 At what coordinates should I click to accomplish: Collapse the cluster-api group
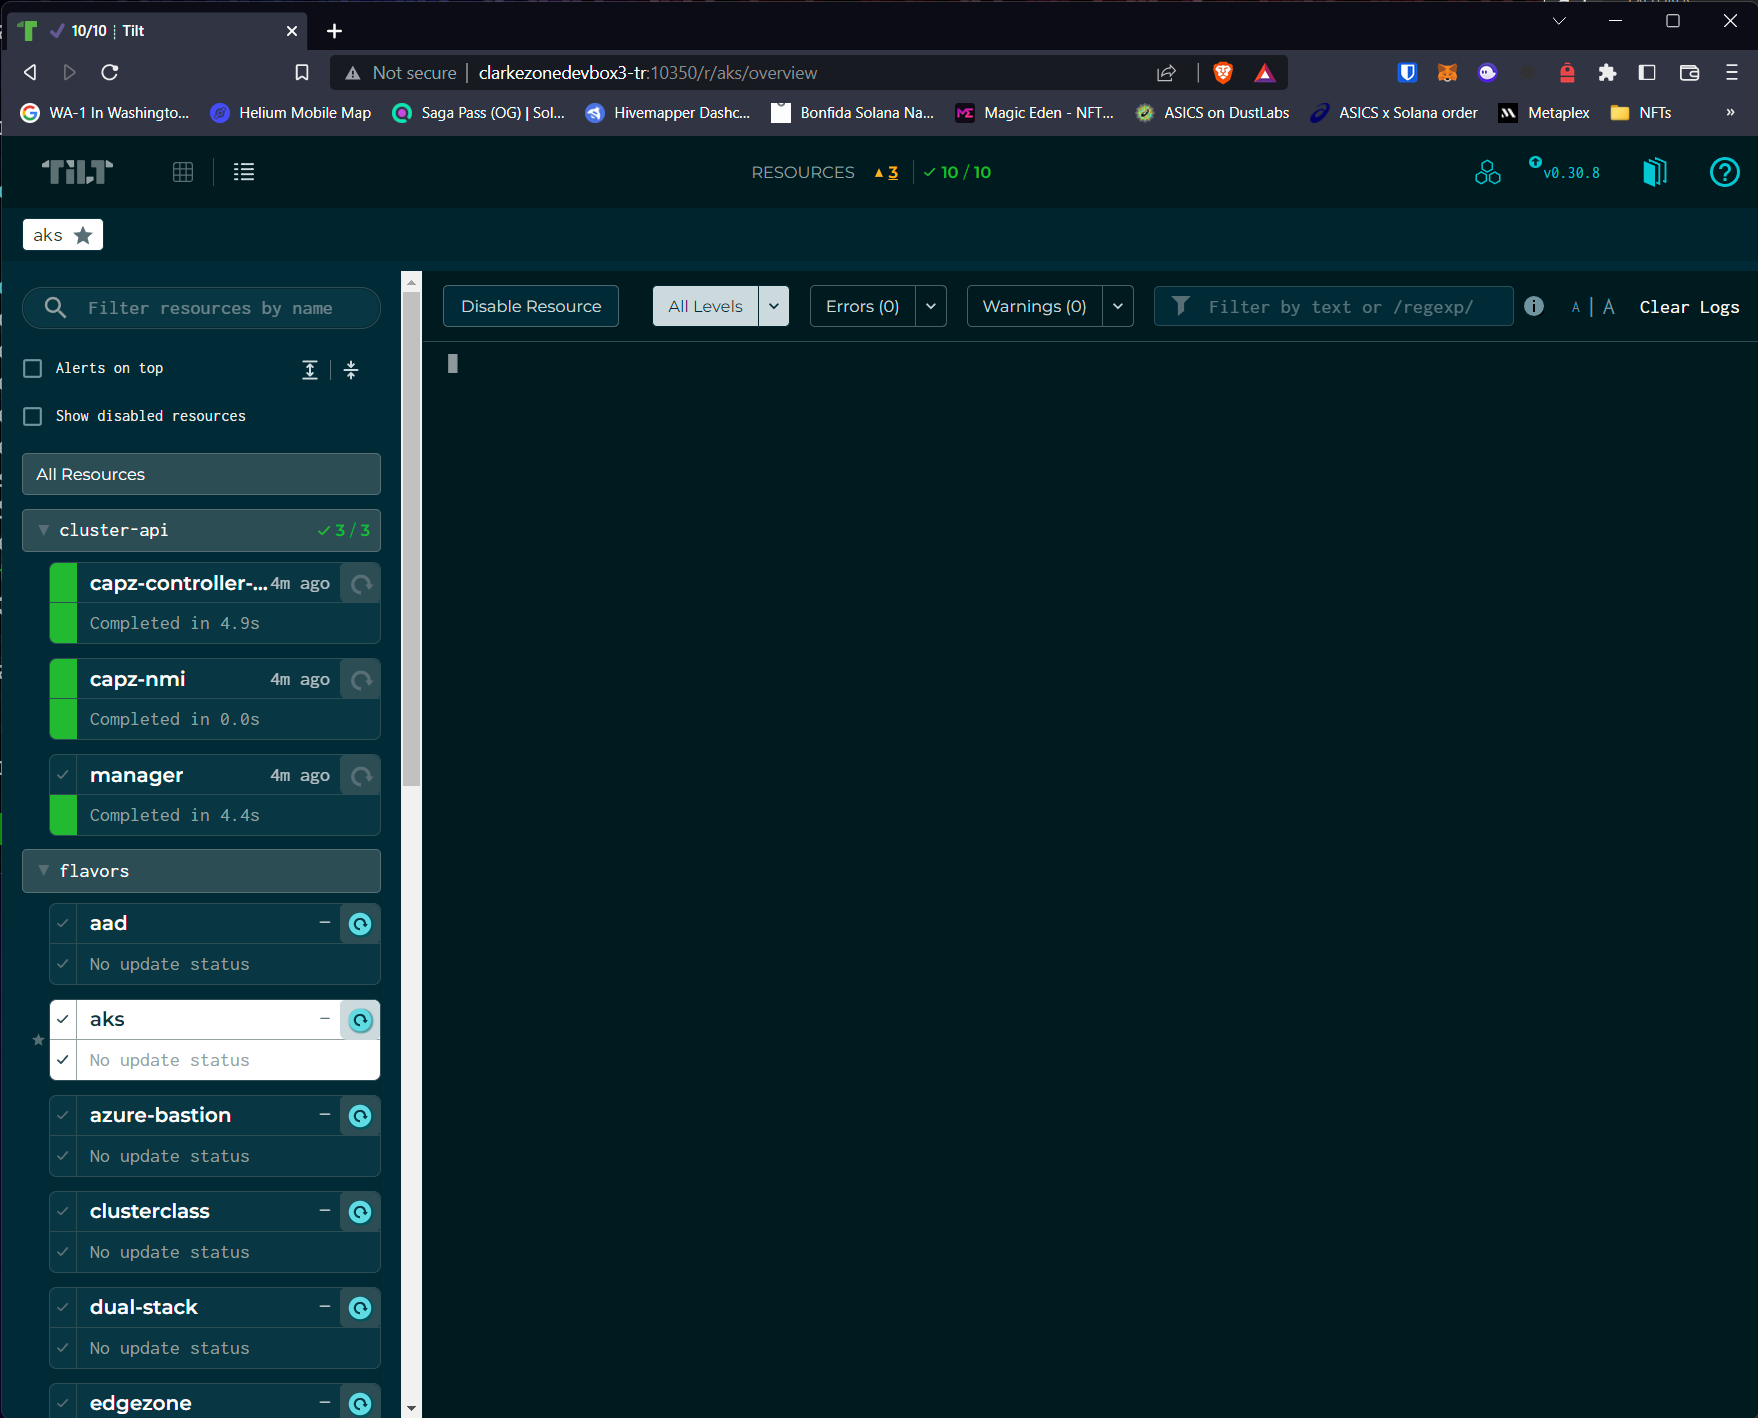point(44,530)
